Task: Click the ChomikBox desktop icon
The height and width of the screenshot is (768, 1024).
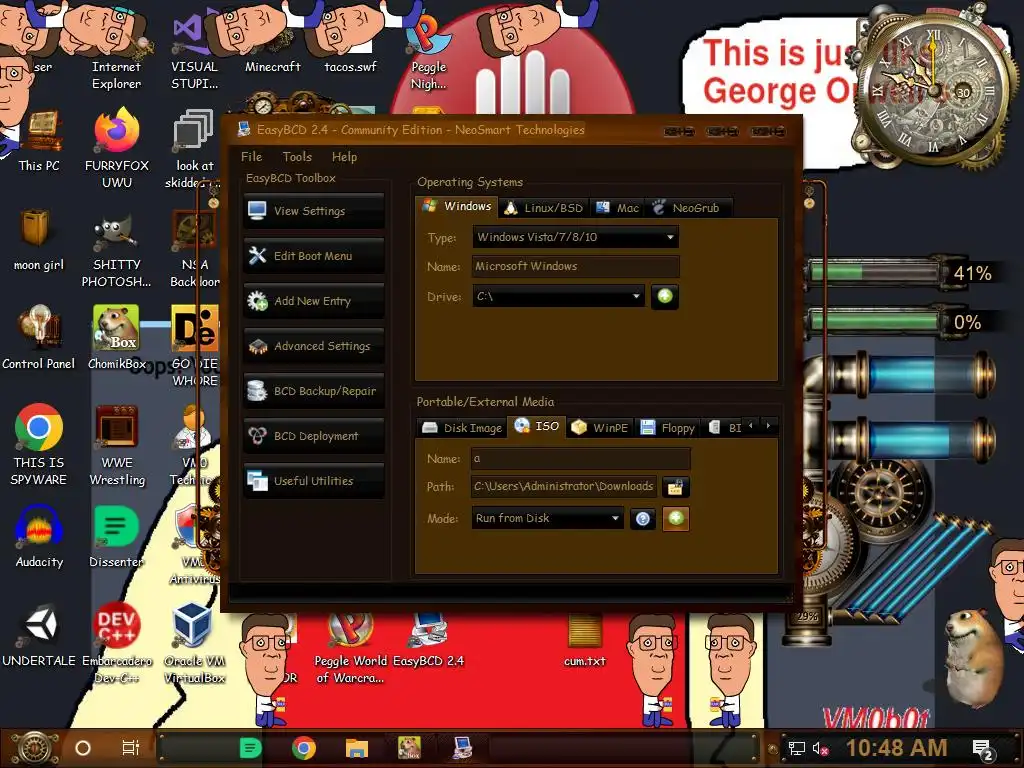Action: [116, 338]
